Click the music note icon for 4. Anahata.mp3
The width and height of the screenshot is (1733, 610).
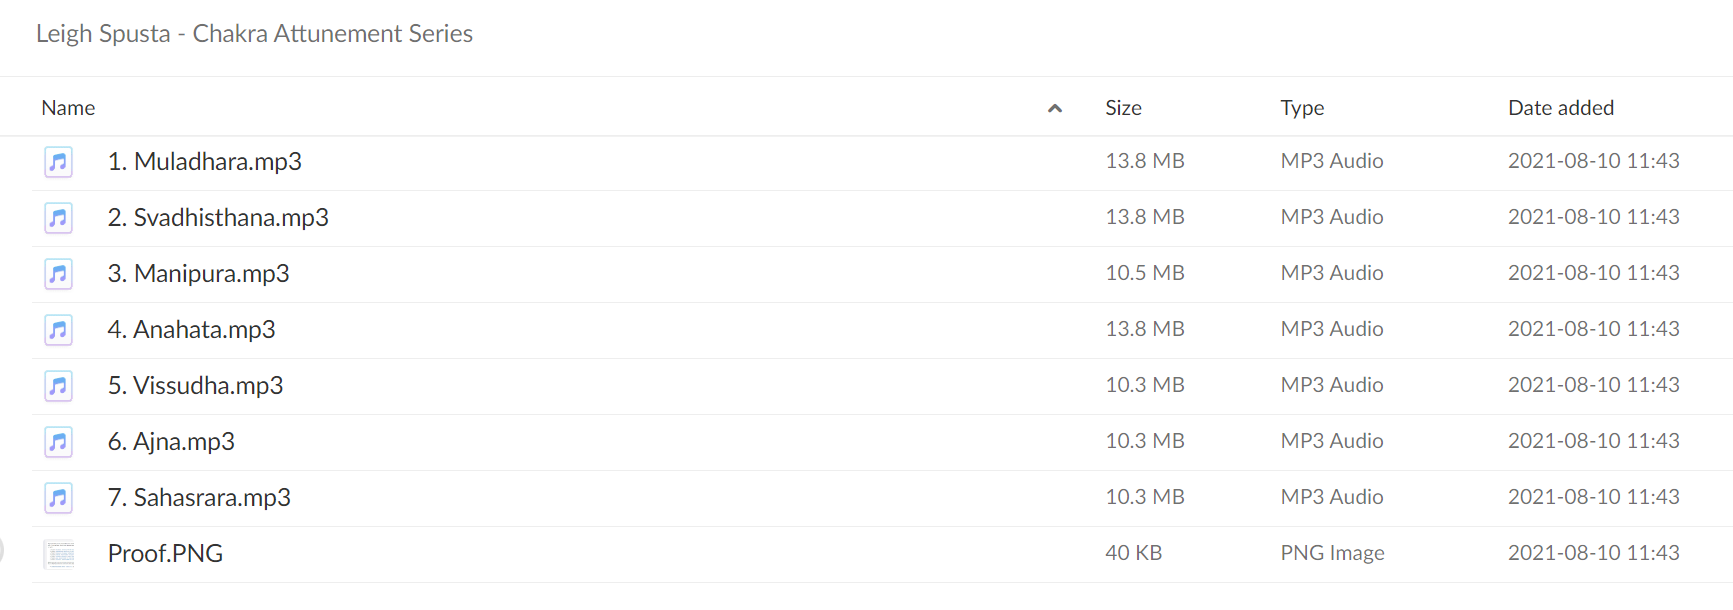(x=58, y=329)
